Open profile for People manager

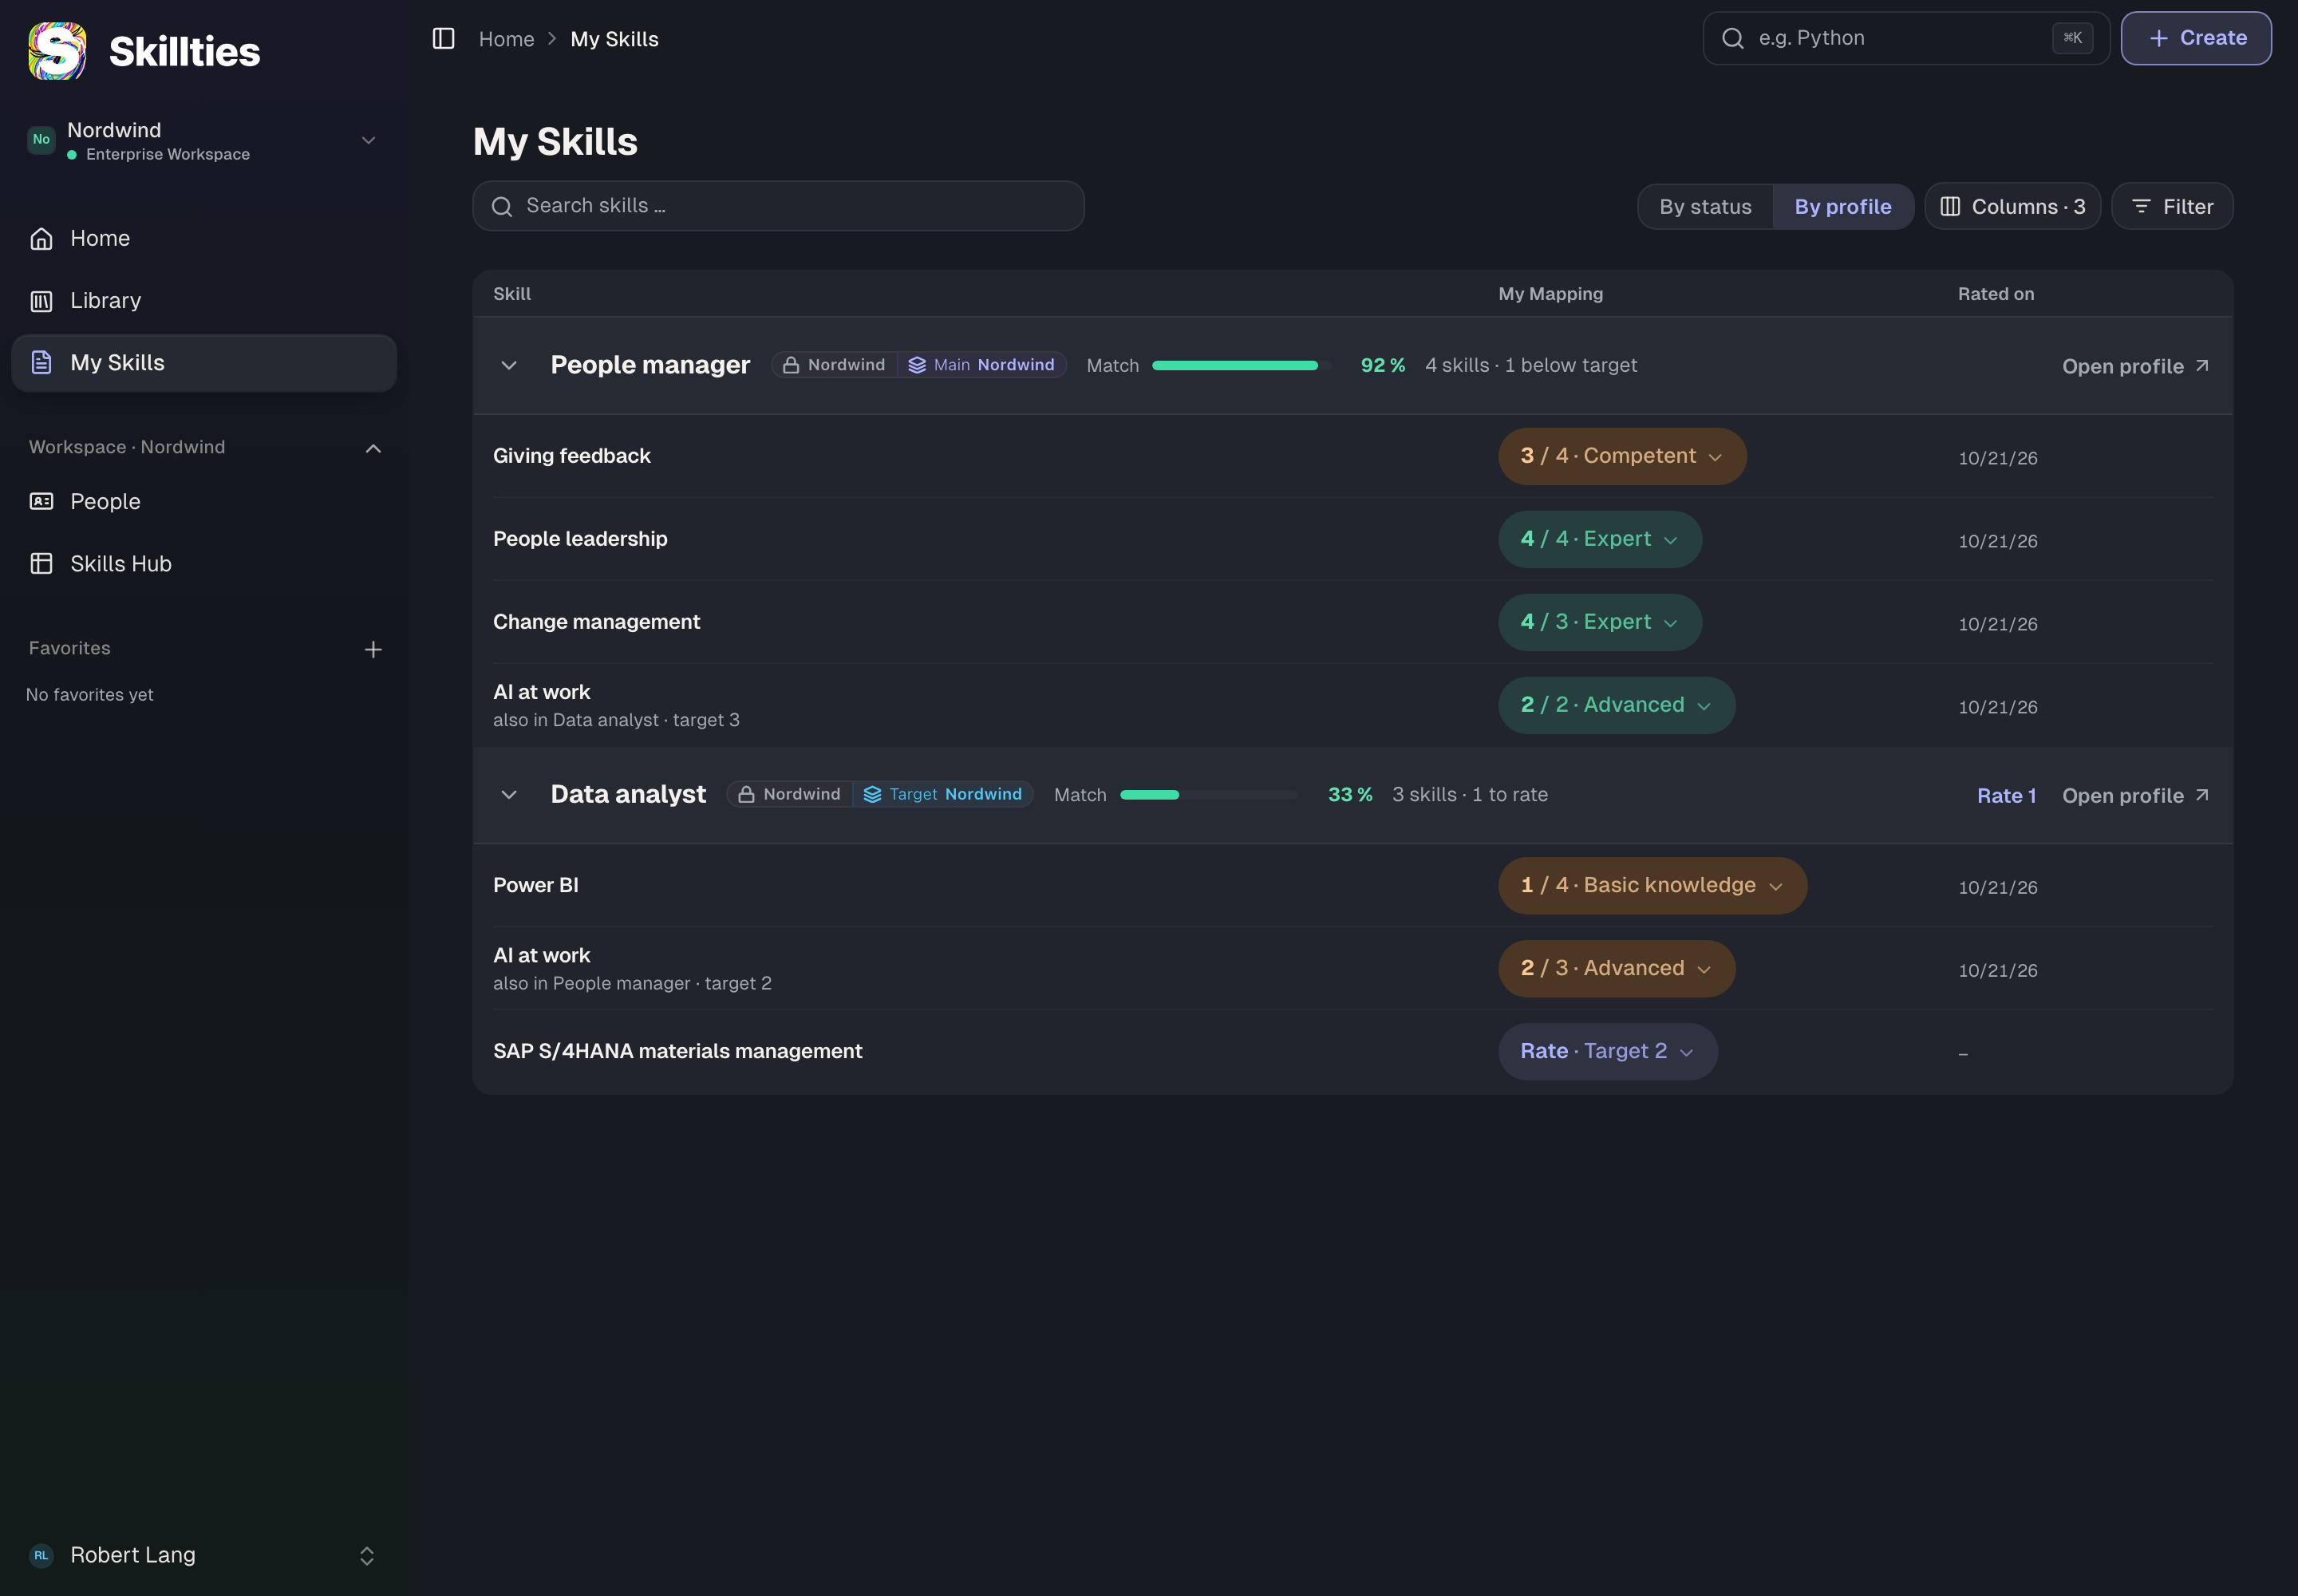(x=2135, y=367)
